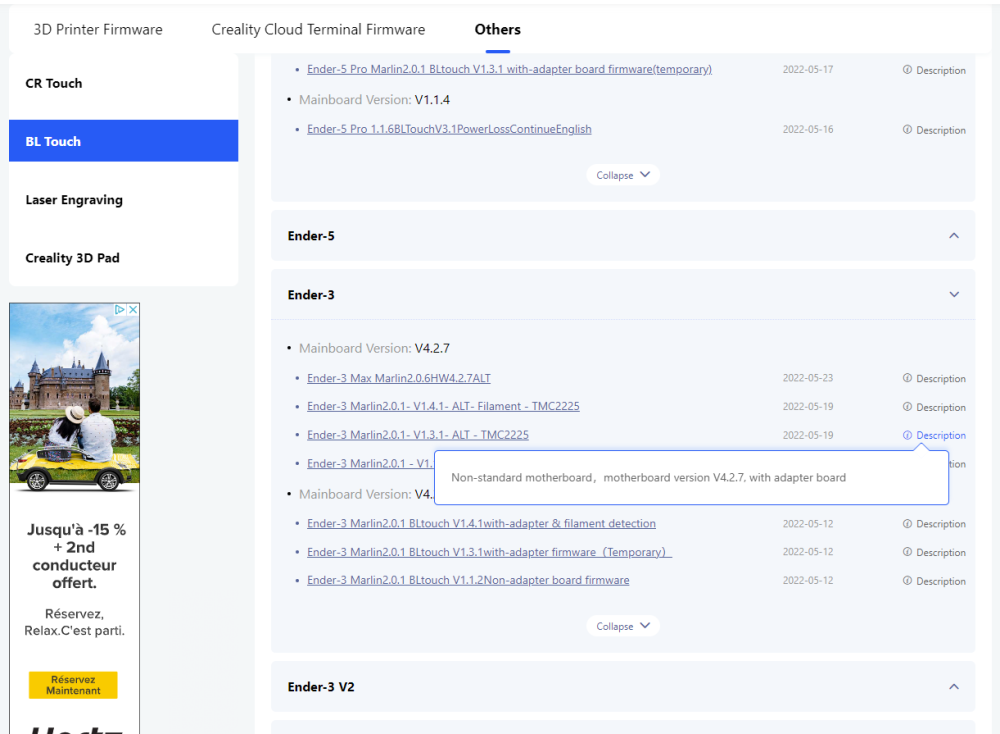
Task: Download Ender-5 Pro 1.1.6BLTouchV3.1PowerLossContinueEnglish
Action: click(x=449, y=129)
